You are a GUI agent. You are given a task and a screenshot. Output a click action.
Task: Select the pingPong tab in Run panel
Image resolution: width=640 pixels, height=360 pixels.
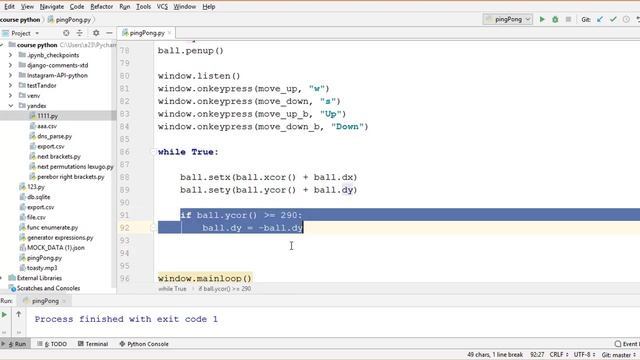(44, 301)
